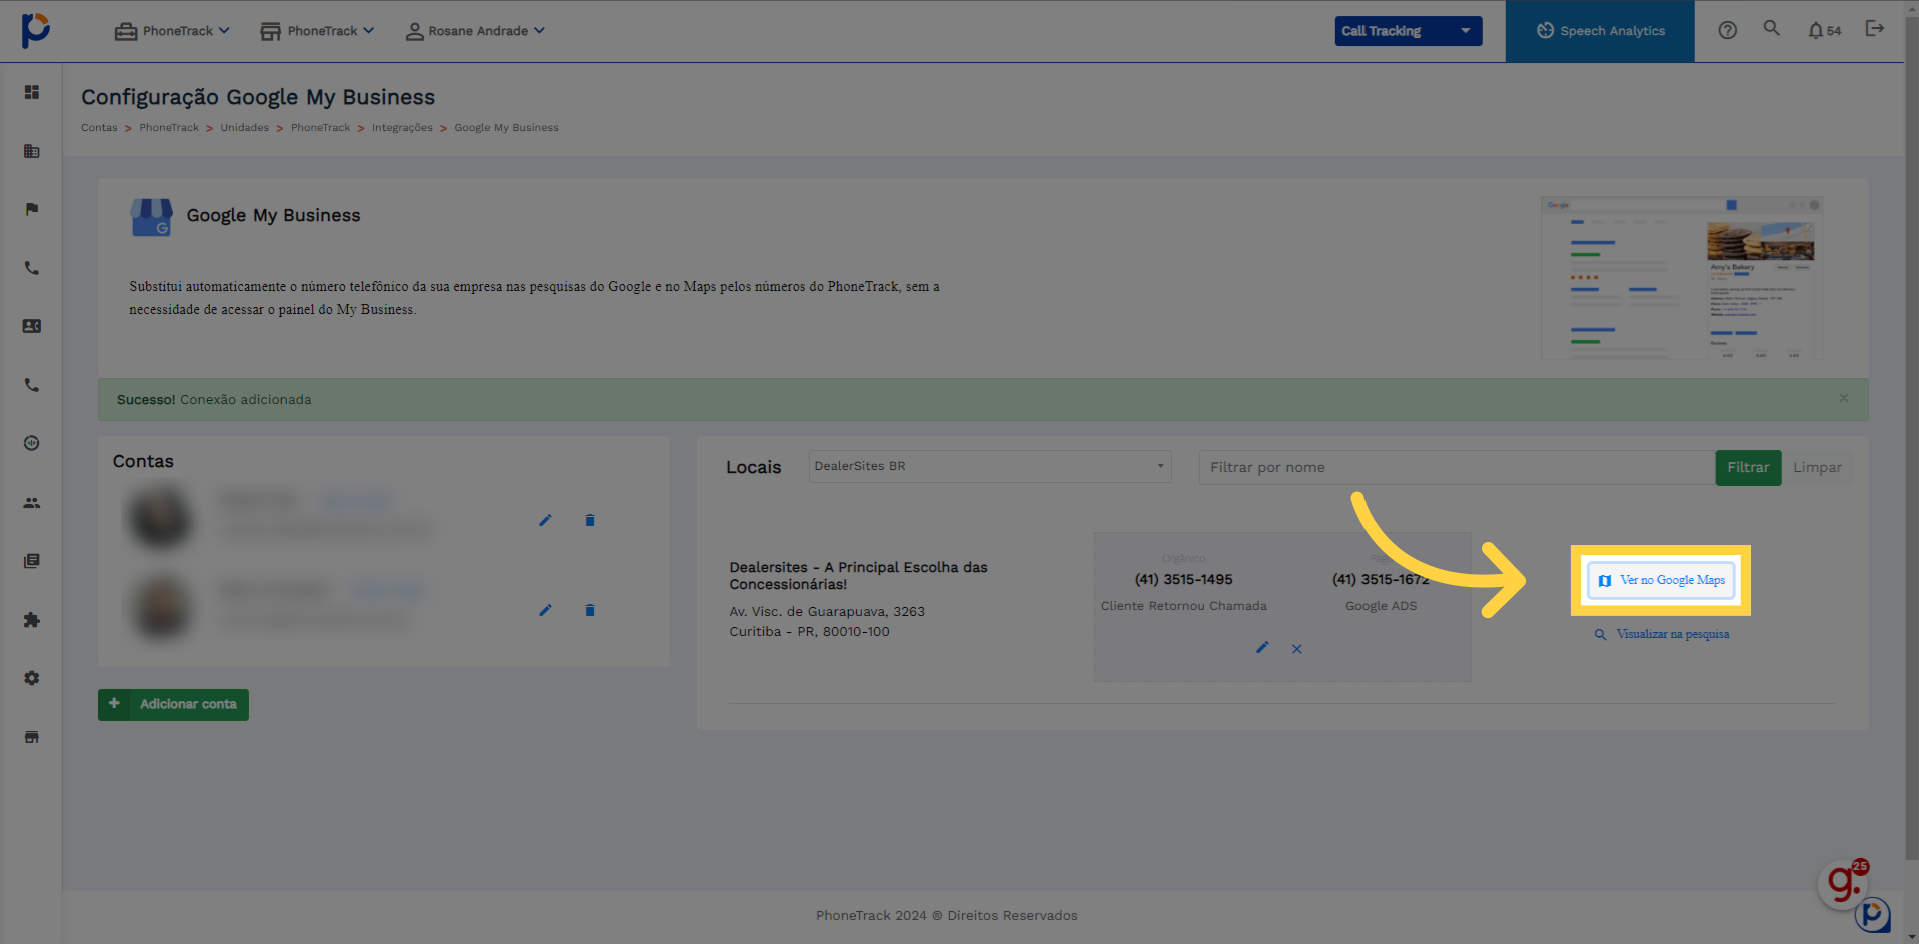Image resolution: width=1919 pixels, height=944 pixels.
Task: Delete the first account with trash icon
Action: point(590,520)
